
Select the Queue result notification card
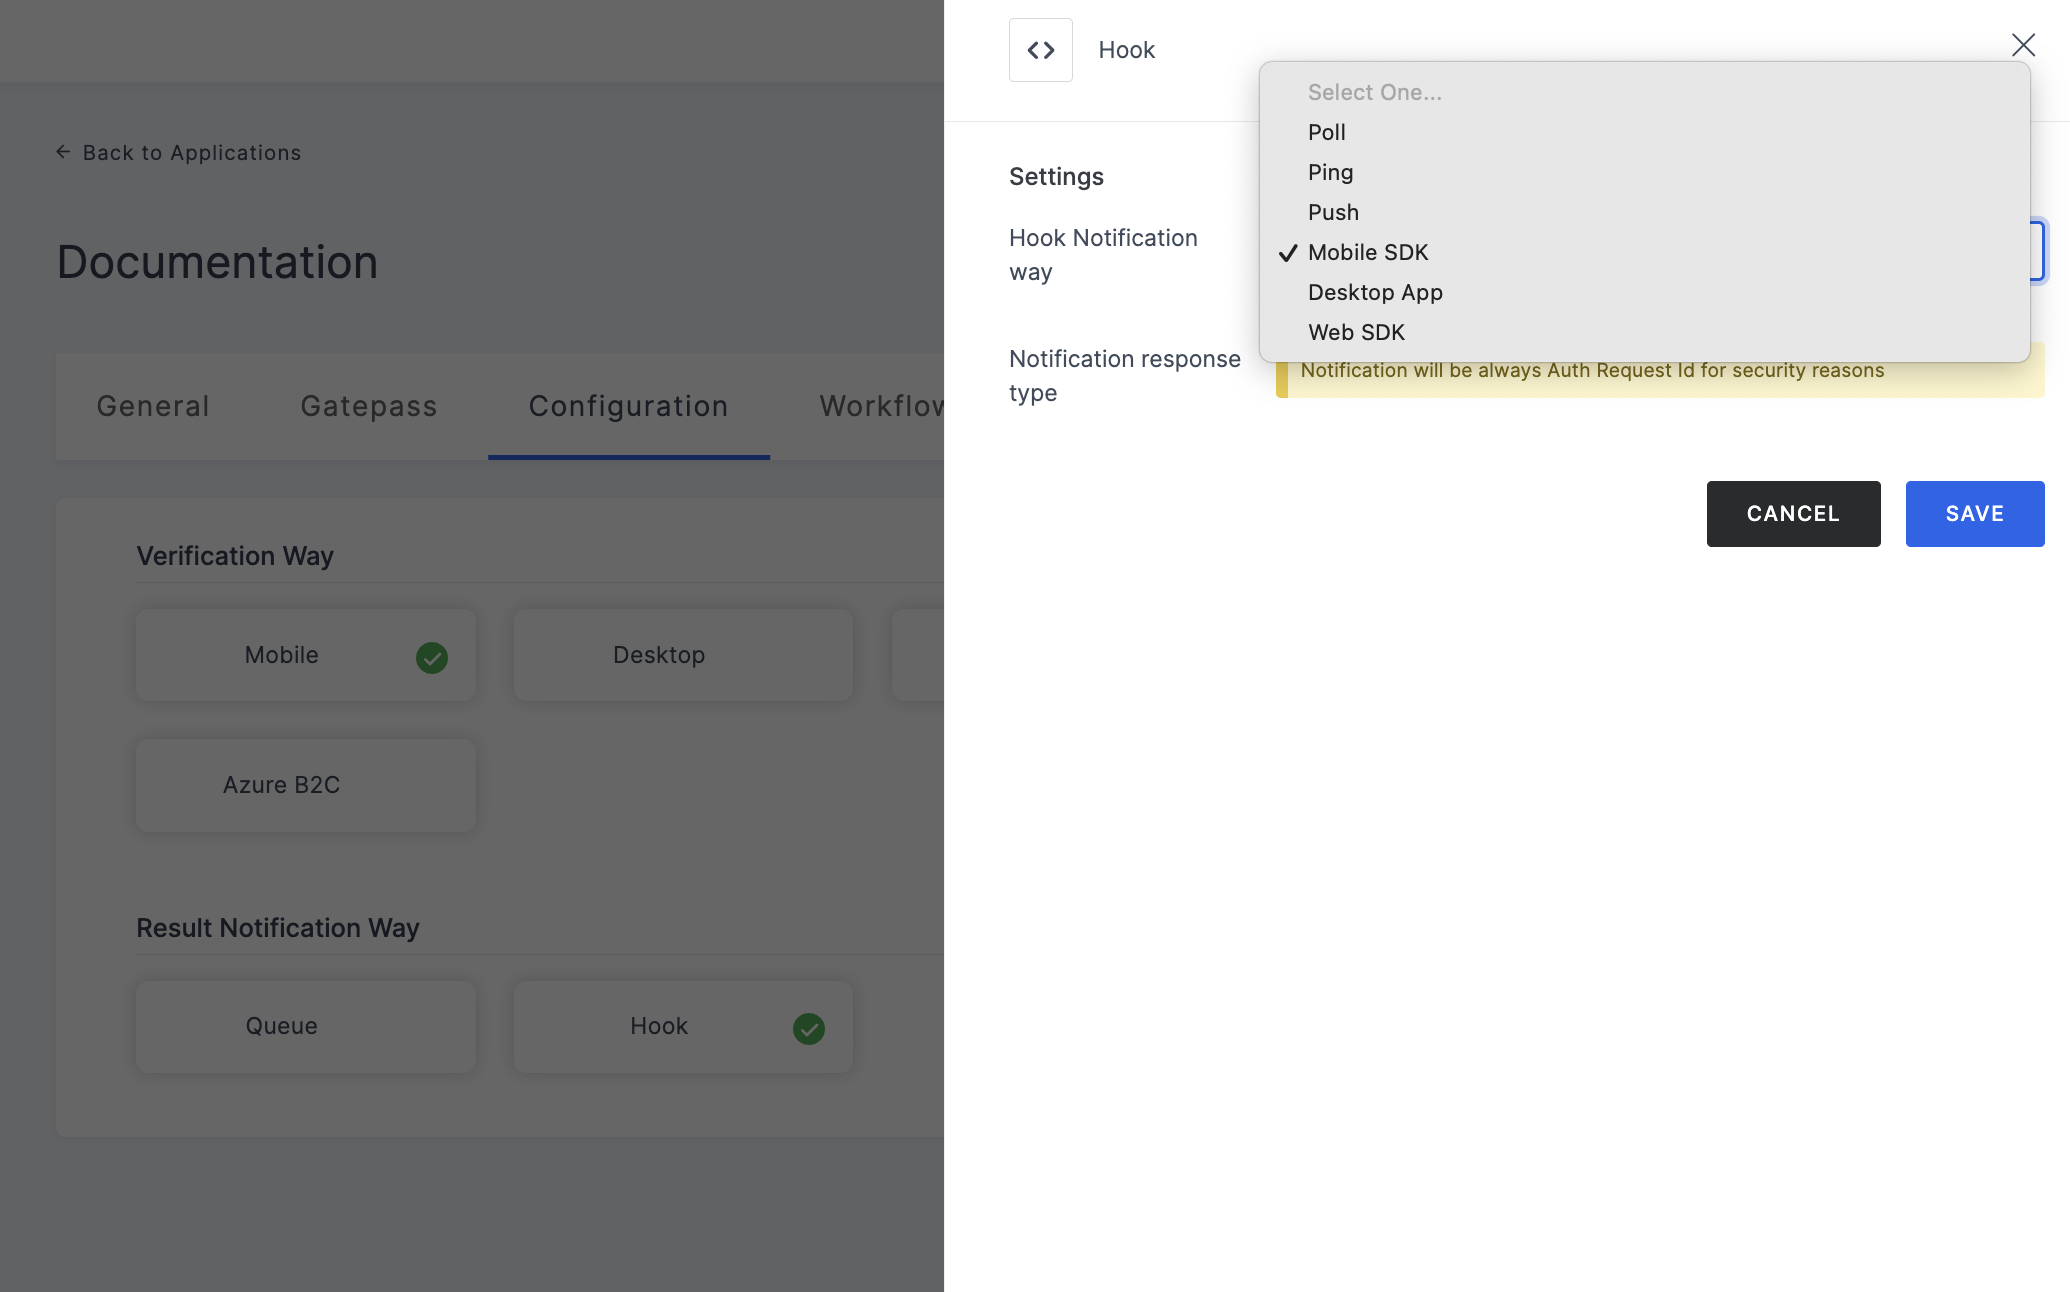(x=306, y=1026)
